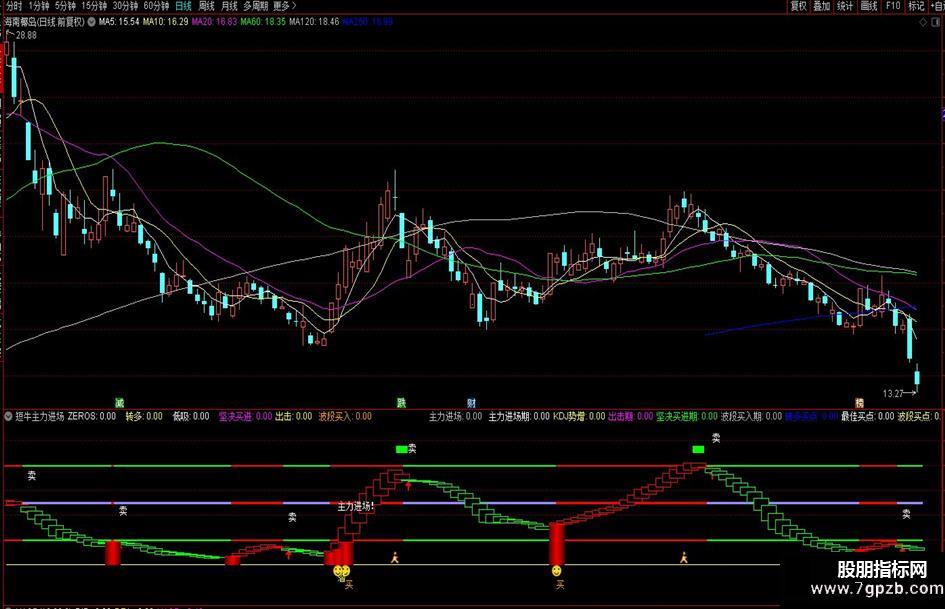The width and height of the screenshot is (945, 609).
Task: Click the 短牛主力进场 indicator name
Action: pyautogui.click(x=39, y=416)
